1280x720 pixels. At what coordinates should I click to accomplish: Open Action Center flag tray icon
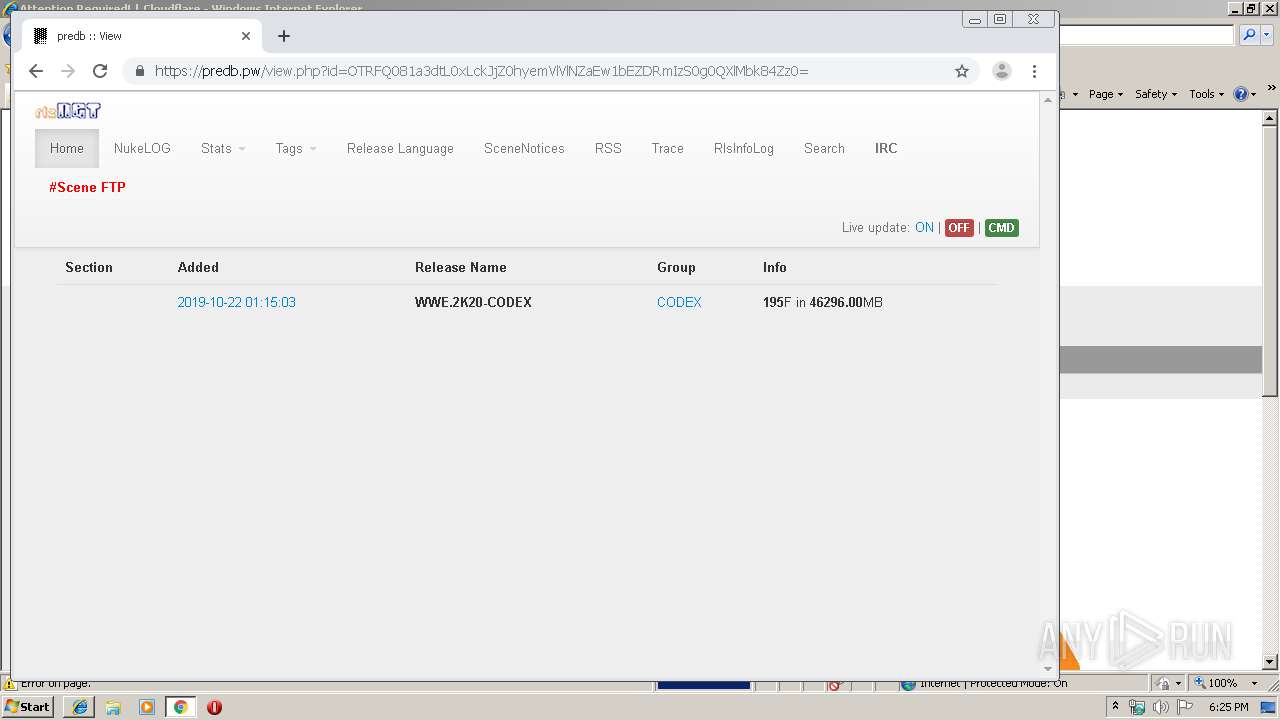1184,707
